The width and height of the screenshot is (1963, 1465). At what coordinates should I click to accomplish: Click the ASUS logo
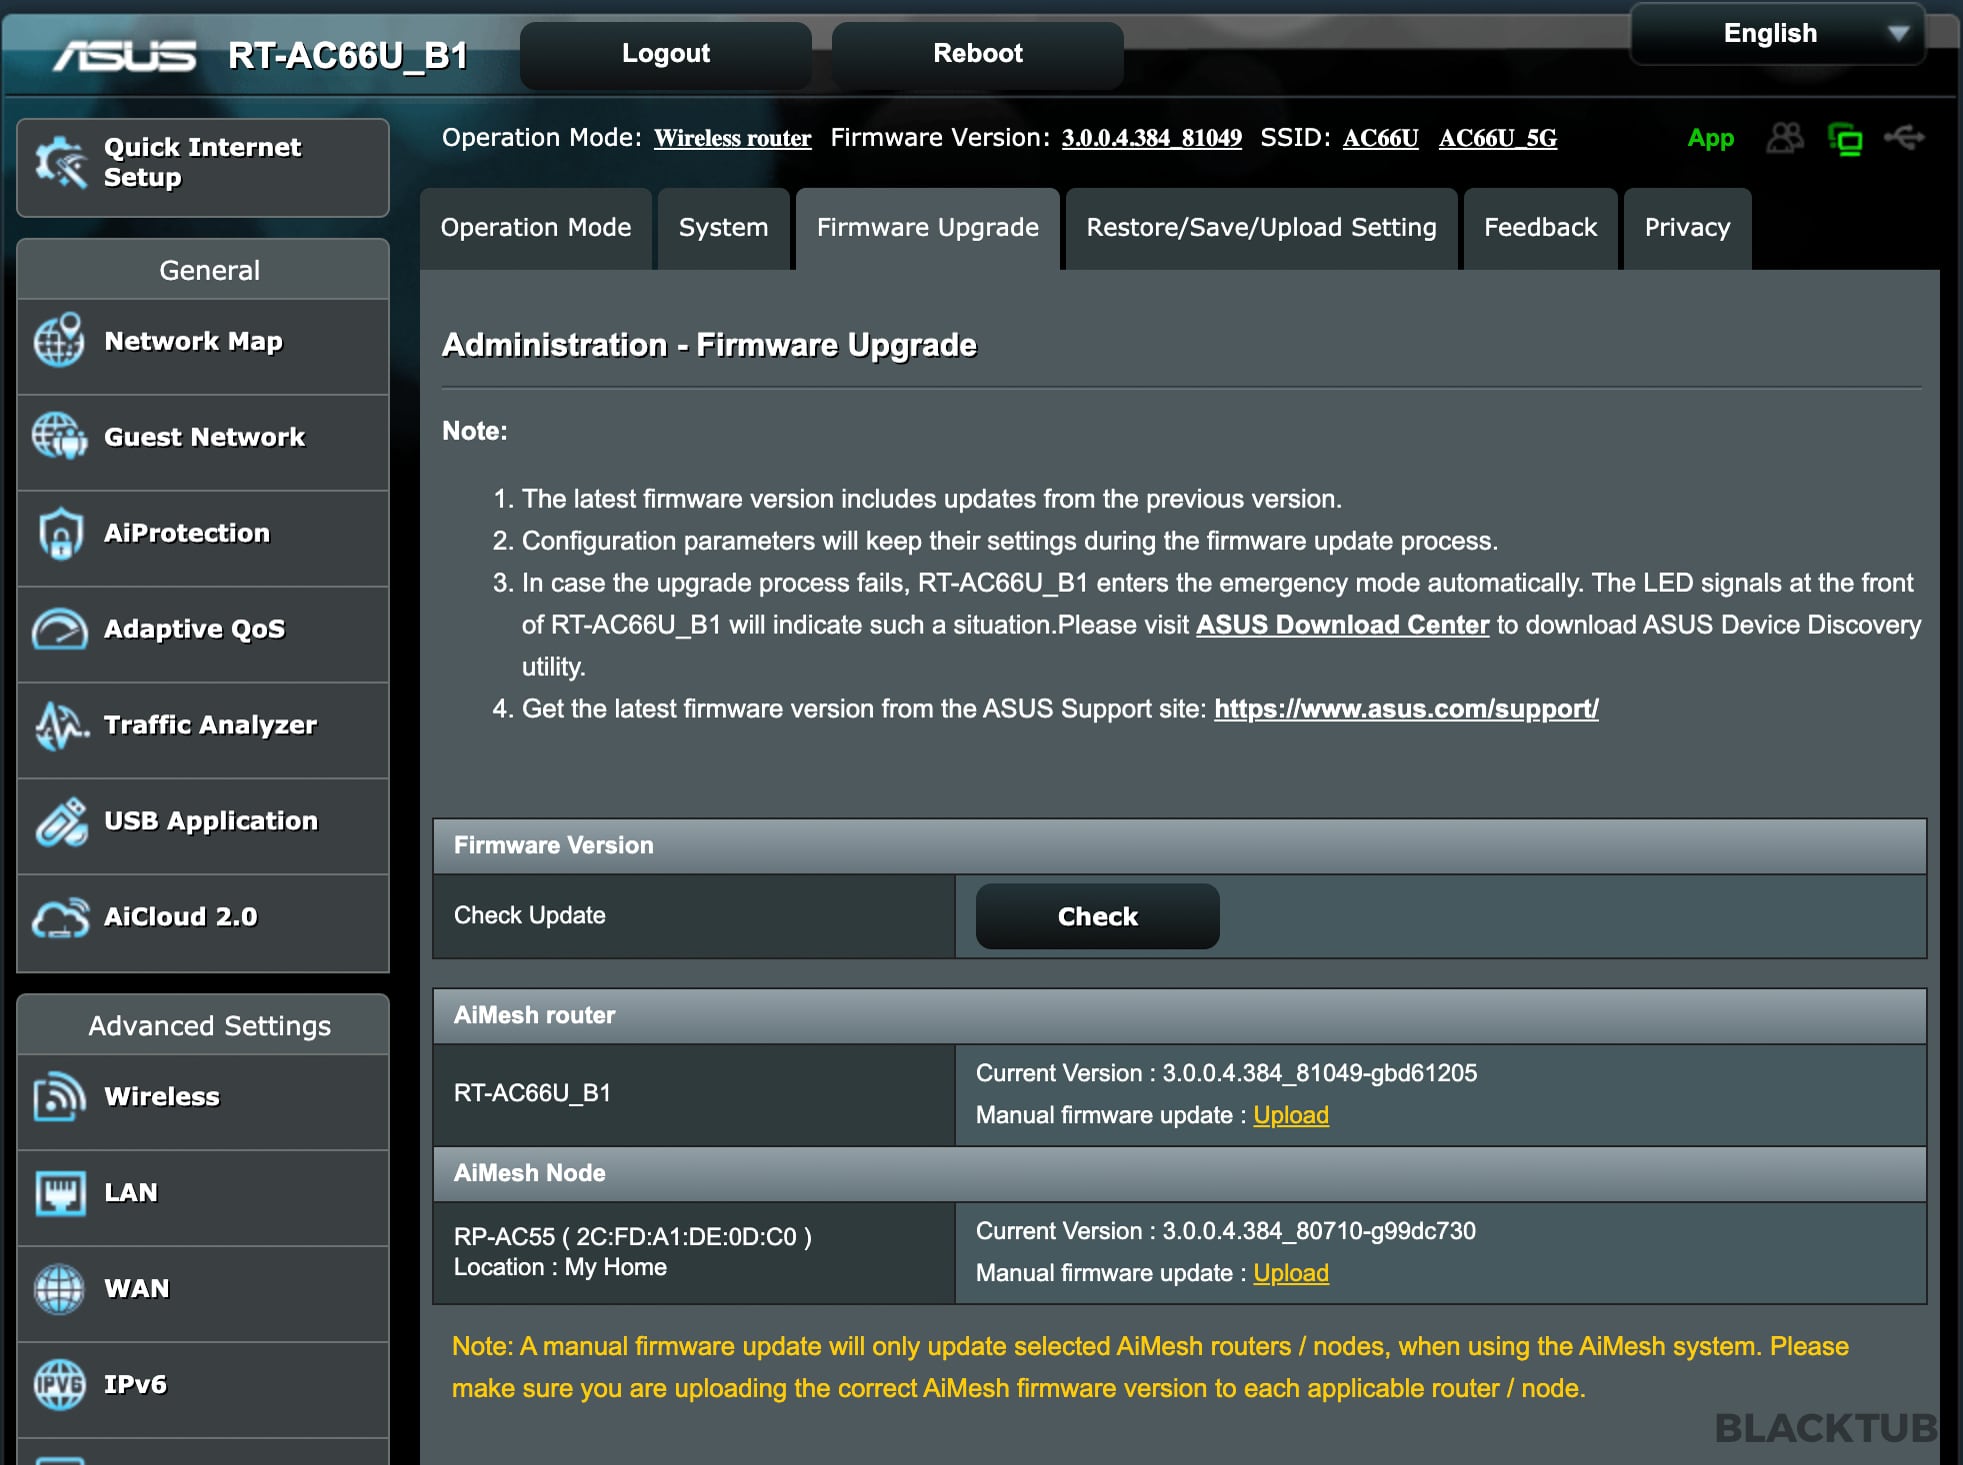tap(125, 55)
